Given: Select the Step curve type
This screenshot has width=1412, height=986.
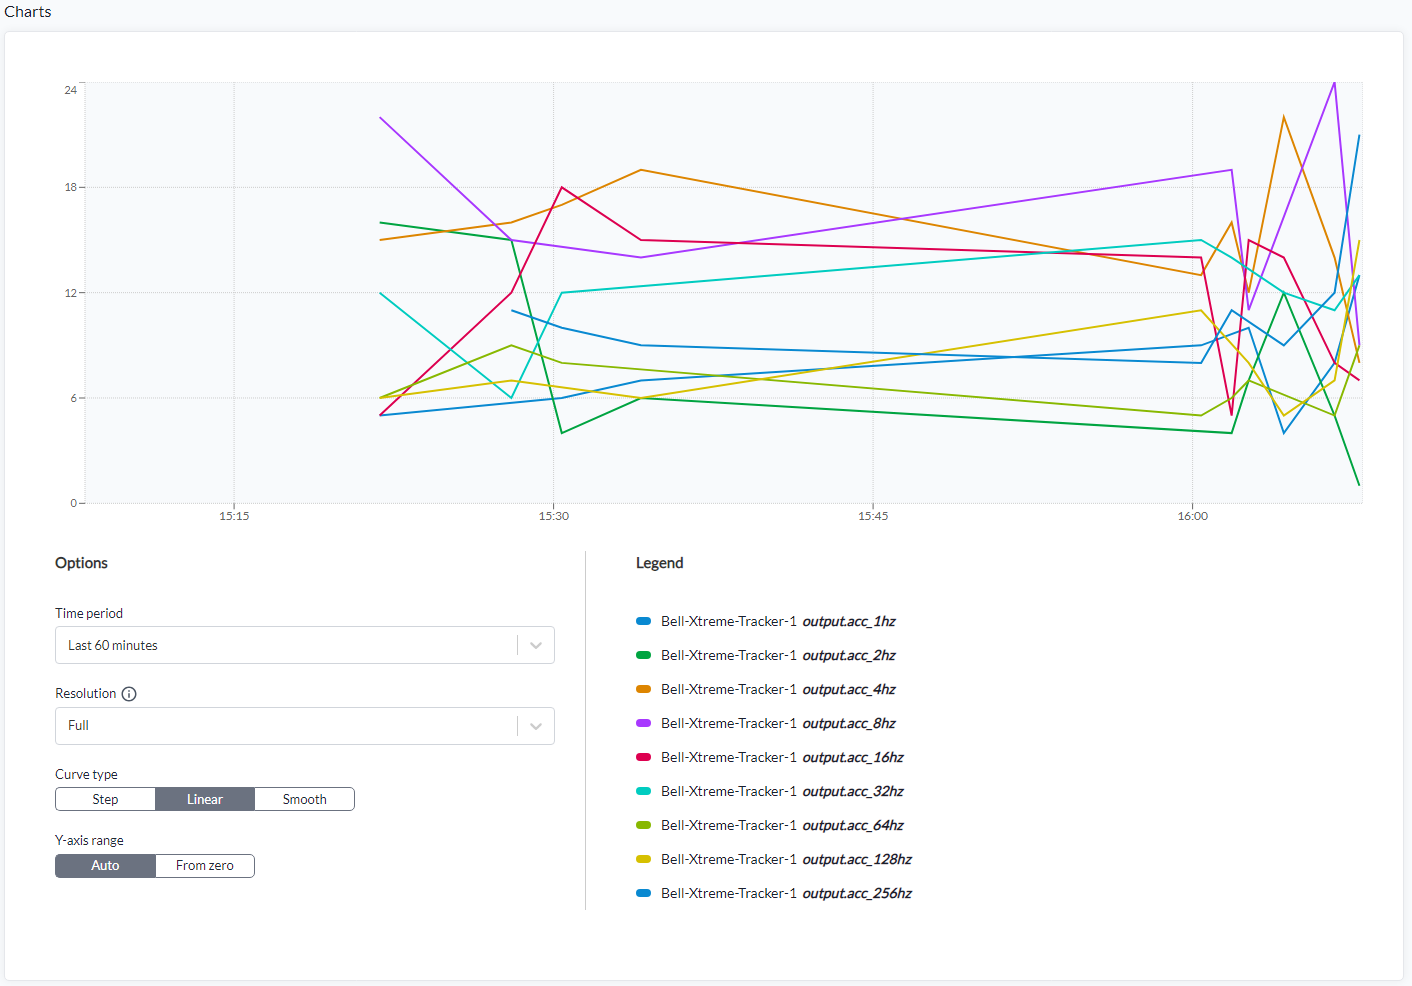Looking at the screenshot, I should click(105, 799).
